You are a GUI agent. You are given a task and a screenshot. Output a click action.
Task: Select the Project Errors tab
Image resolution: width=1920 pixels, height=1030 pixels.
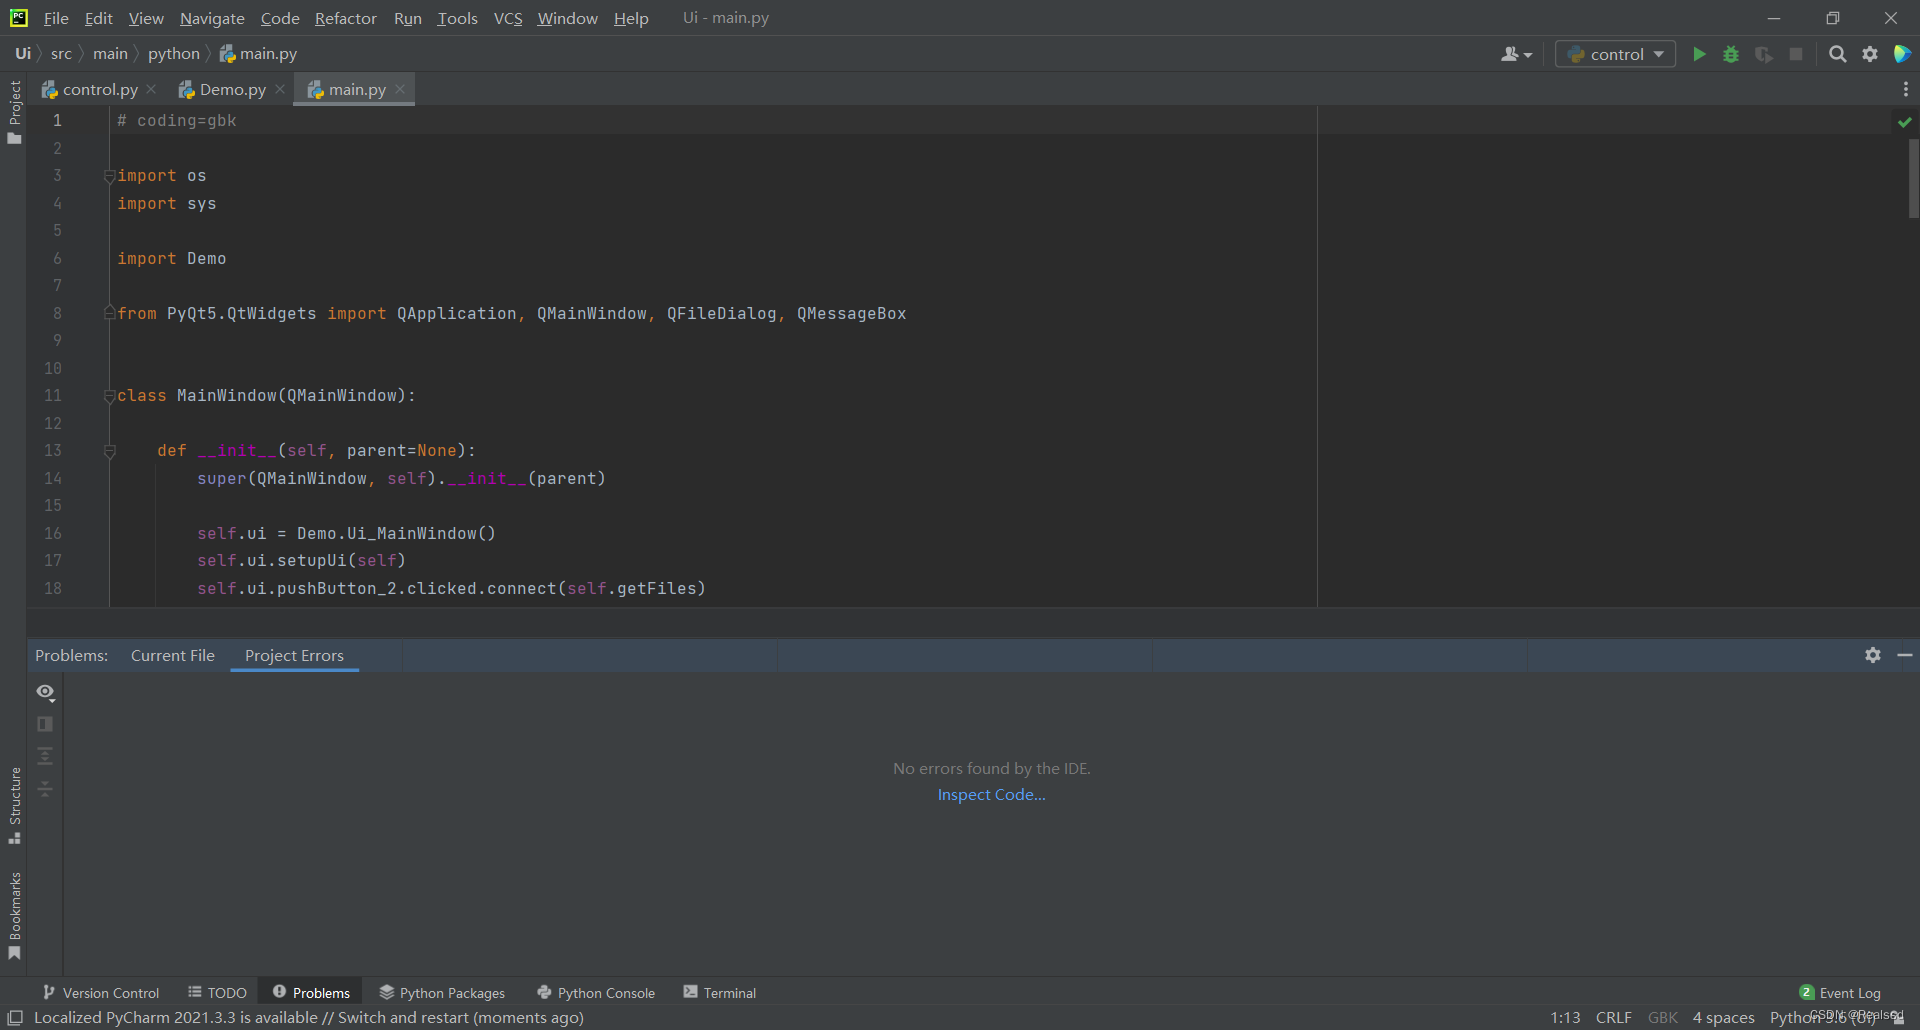coord(294,655)
